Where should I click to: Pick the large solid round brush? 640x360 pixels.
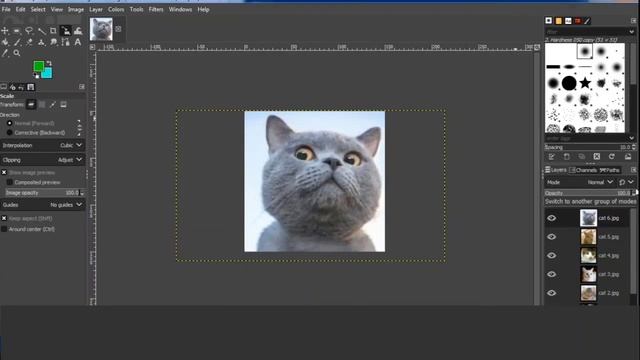point(569,83)
